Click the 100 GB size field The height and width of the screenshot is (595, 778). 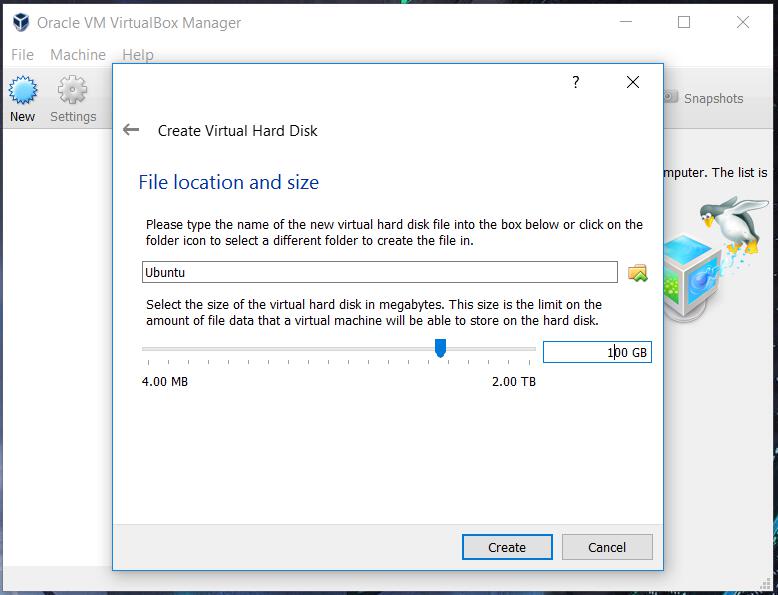pos(597,352)
